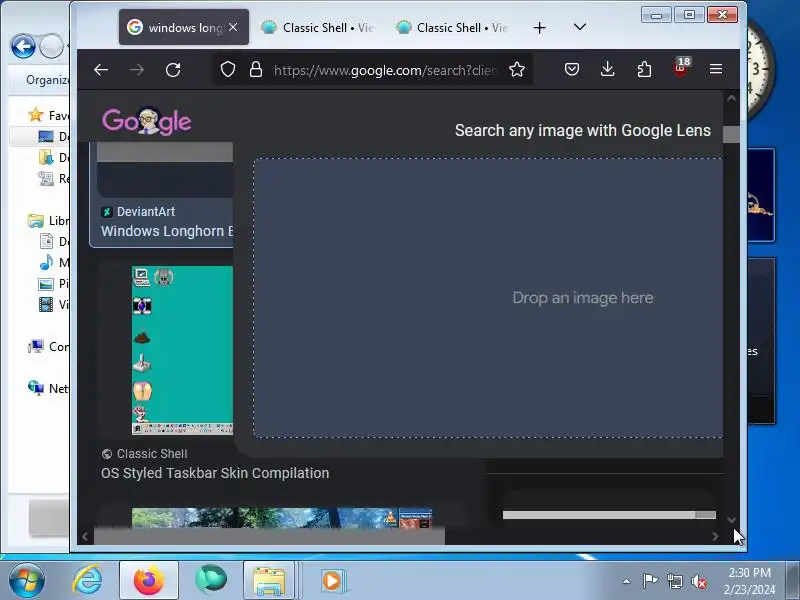Viewport: 800px width, 600px height.
Task: Select the Videos library in Explorer
Action: click(x=54, y=305)
